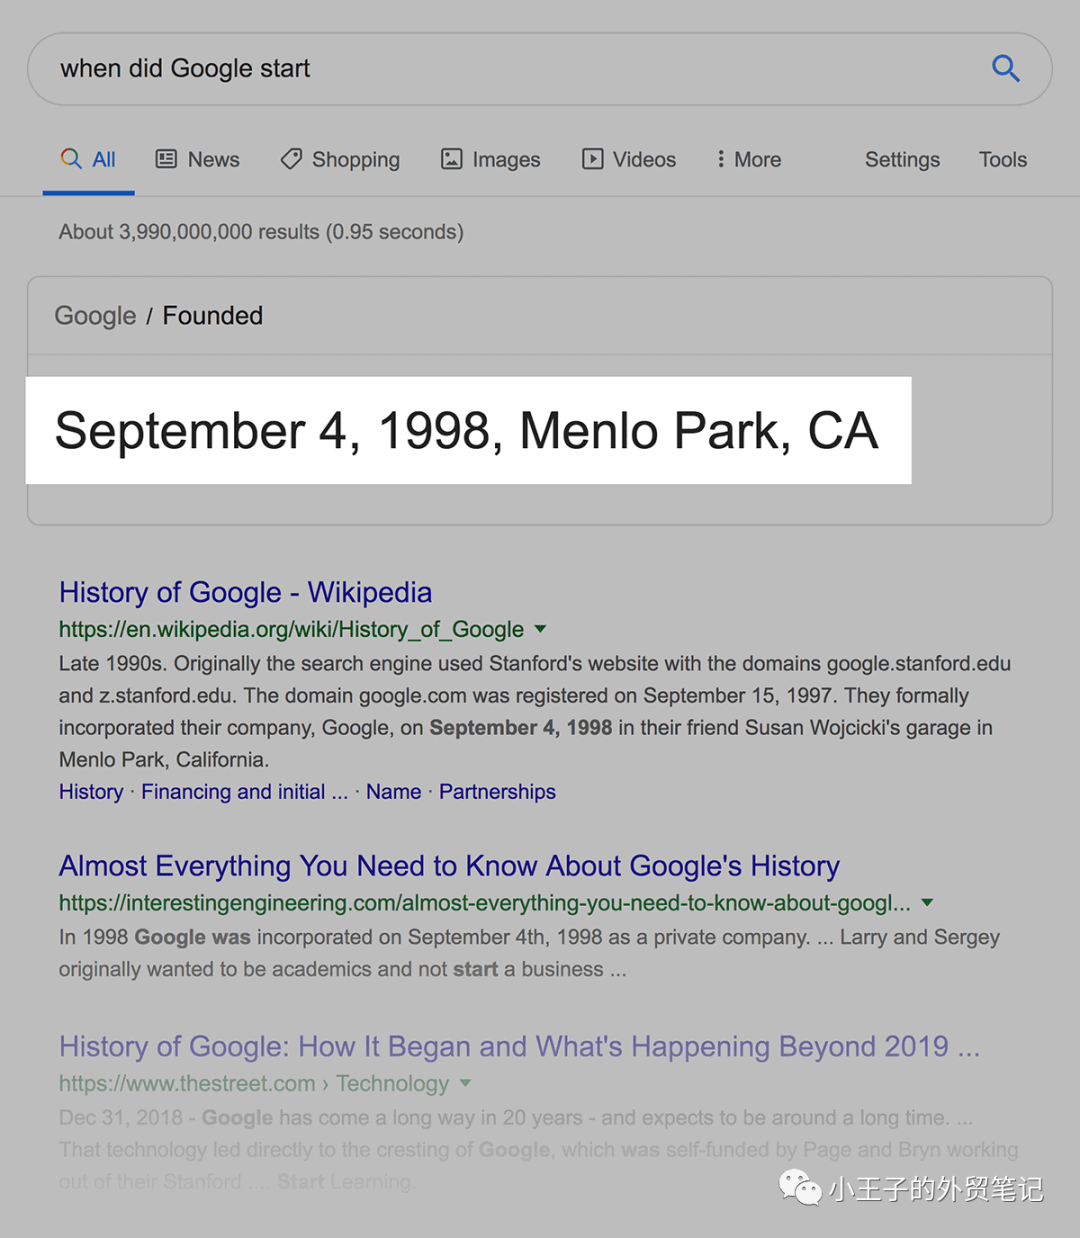
Task: Open History of Google: How It Began result
Action: (520, 1047)
